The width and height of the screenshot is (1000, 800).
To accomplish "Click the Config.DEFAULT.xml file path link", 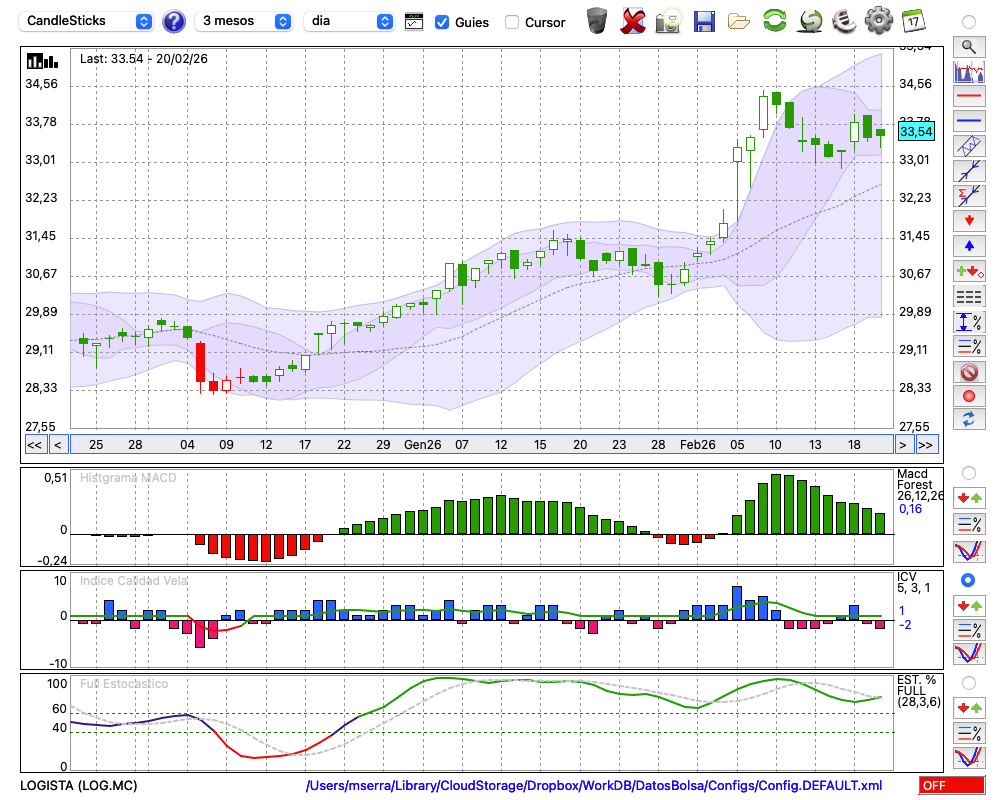I will point(594,786).
